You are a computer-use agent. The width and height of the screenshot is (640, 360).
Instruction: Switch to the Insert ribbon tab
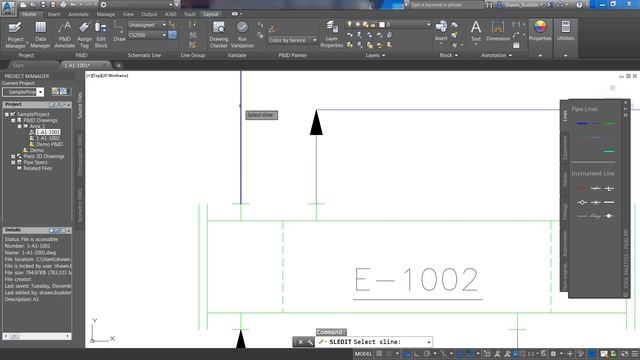(54, 14)
